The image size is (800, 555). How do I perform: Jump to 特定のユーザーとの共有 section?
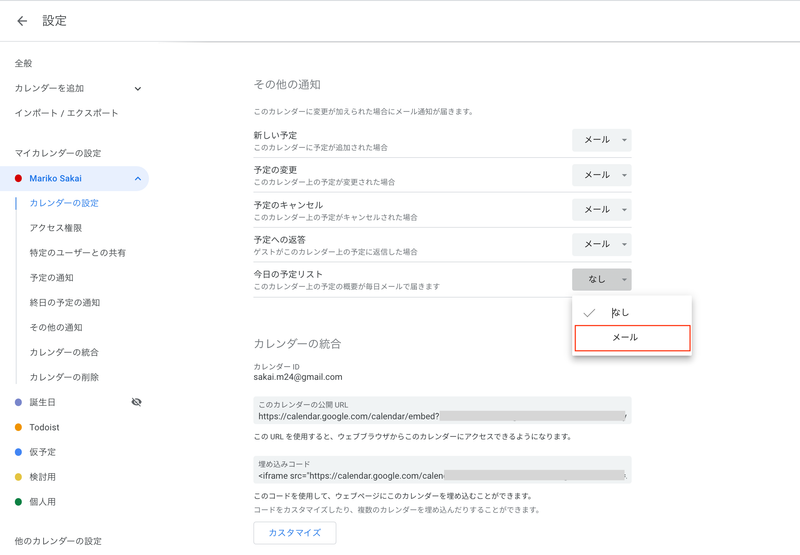78,253
